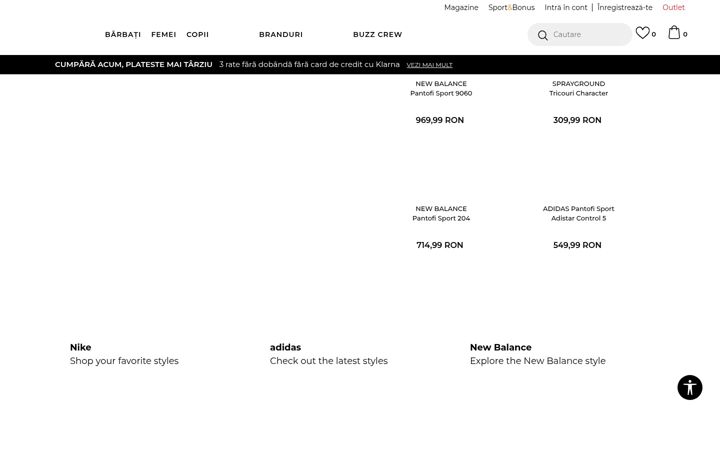Open the BRANDURI menu
This screenshot has height=450, width=720.
point(281,34)
